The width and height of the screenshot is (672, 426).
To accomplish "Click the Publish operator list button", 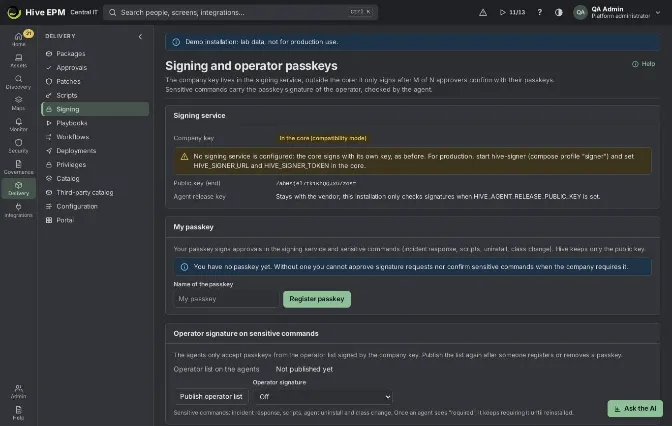I will click(211, 397).
